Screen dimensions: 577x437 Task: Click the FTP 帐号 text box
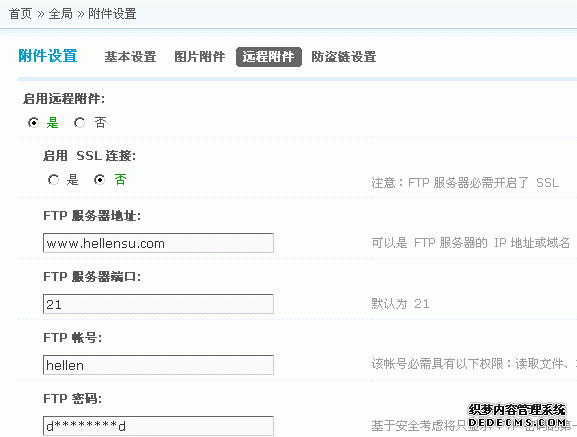[158, 365]
